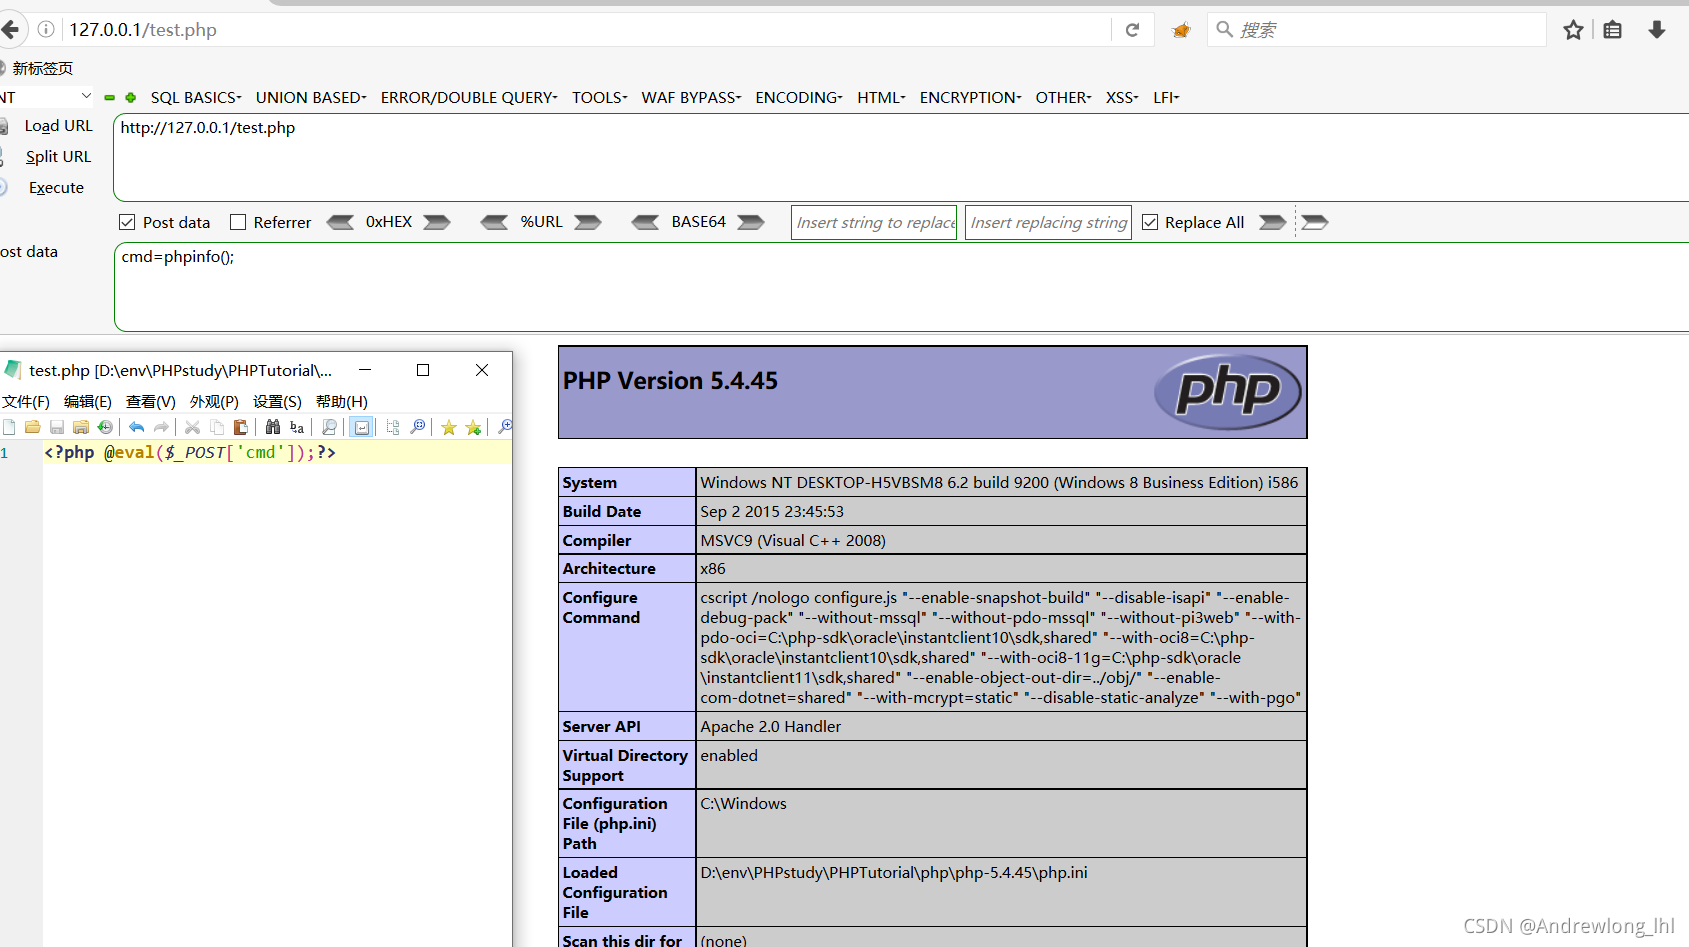Expand the UNION BASED dropdown
The width and height of the screenshot is (1689, 947).
311,98
